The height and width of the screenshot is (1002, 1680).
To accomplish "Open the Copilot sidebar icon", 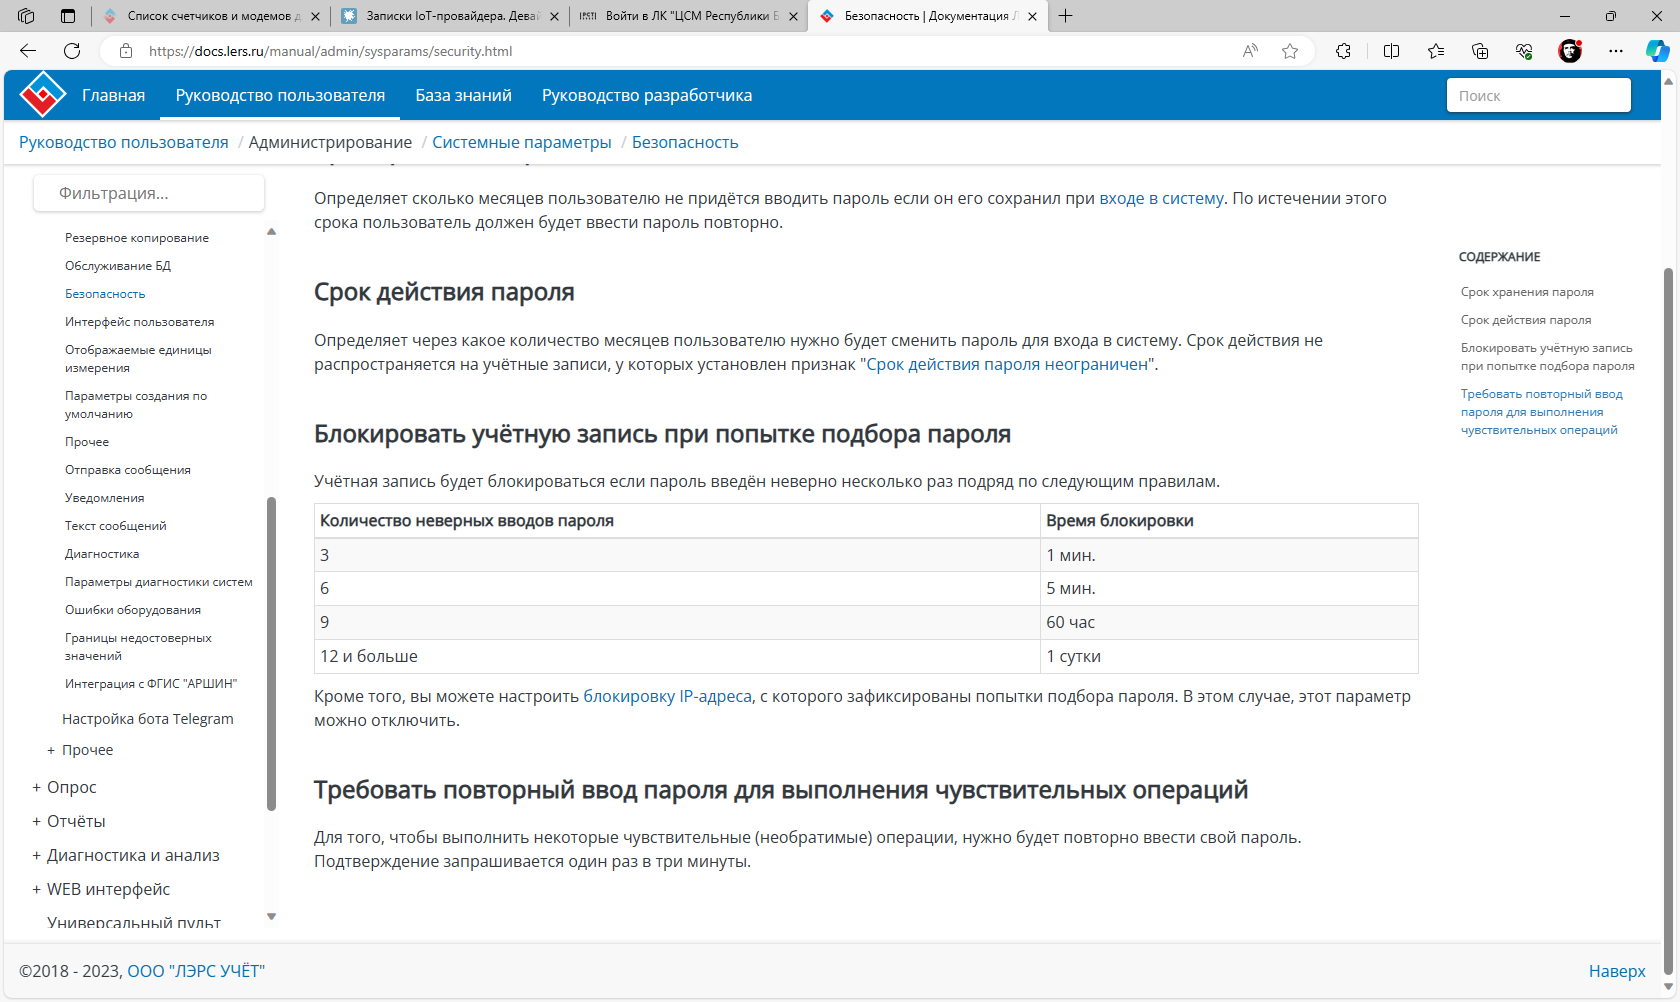I will pos(1657,51).
